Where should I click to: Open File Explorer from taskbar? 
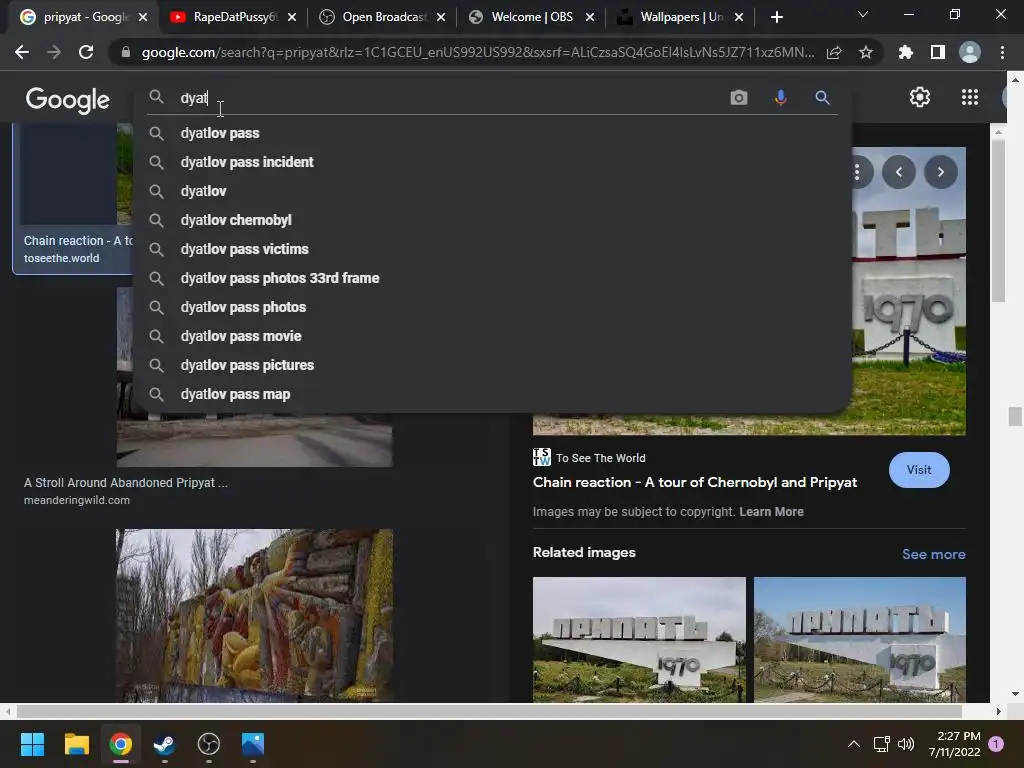click(76, 744)
